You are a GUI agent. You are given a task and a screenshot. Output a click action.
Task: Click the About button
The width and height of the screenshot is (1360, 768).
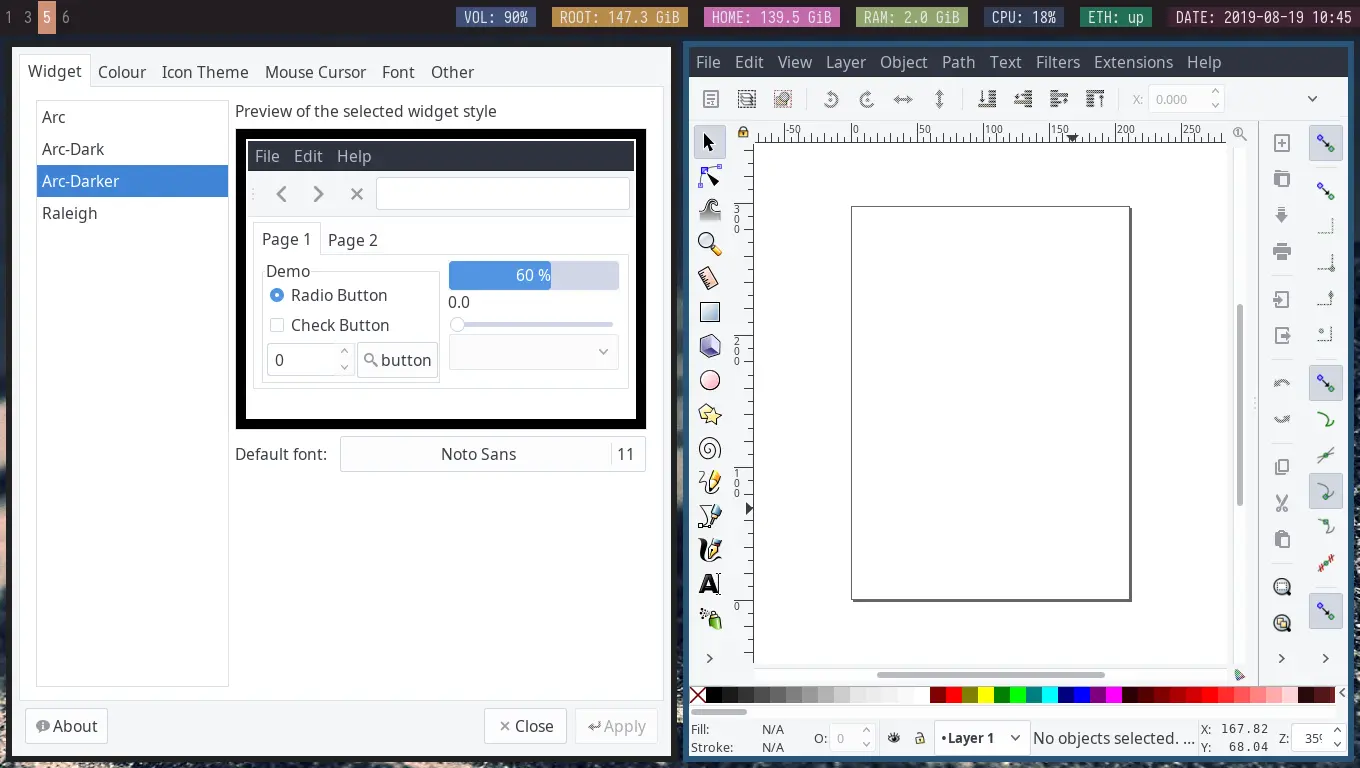(x=67, y=726)
